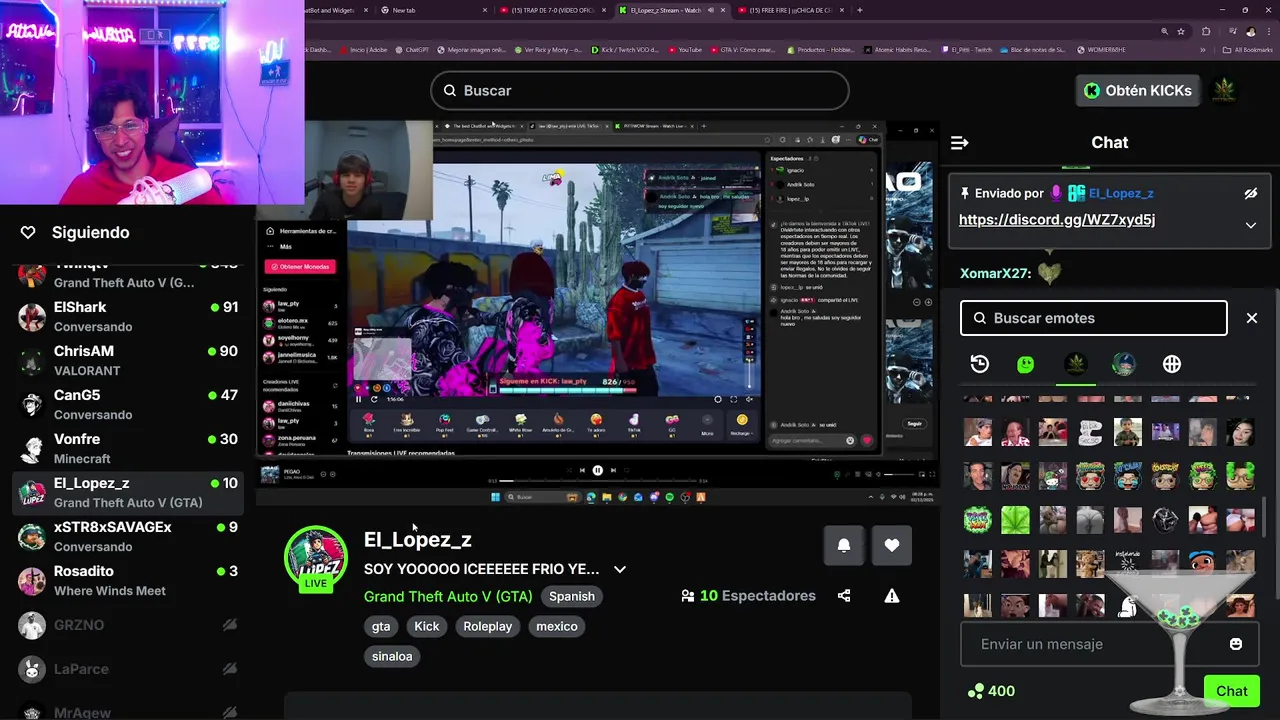This screenshot has width=1280, height=720.
Task: Open the recent emotes tab (clock icon)
Action: pos(979,365)
